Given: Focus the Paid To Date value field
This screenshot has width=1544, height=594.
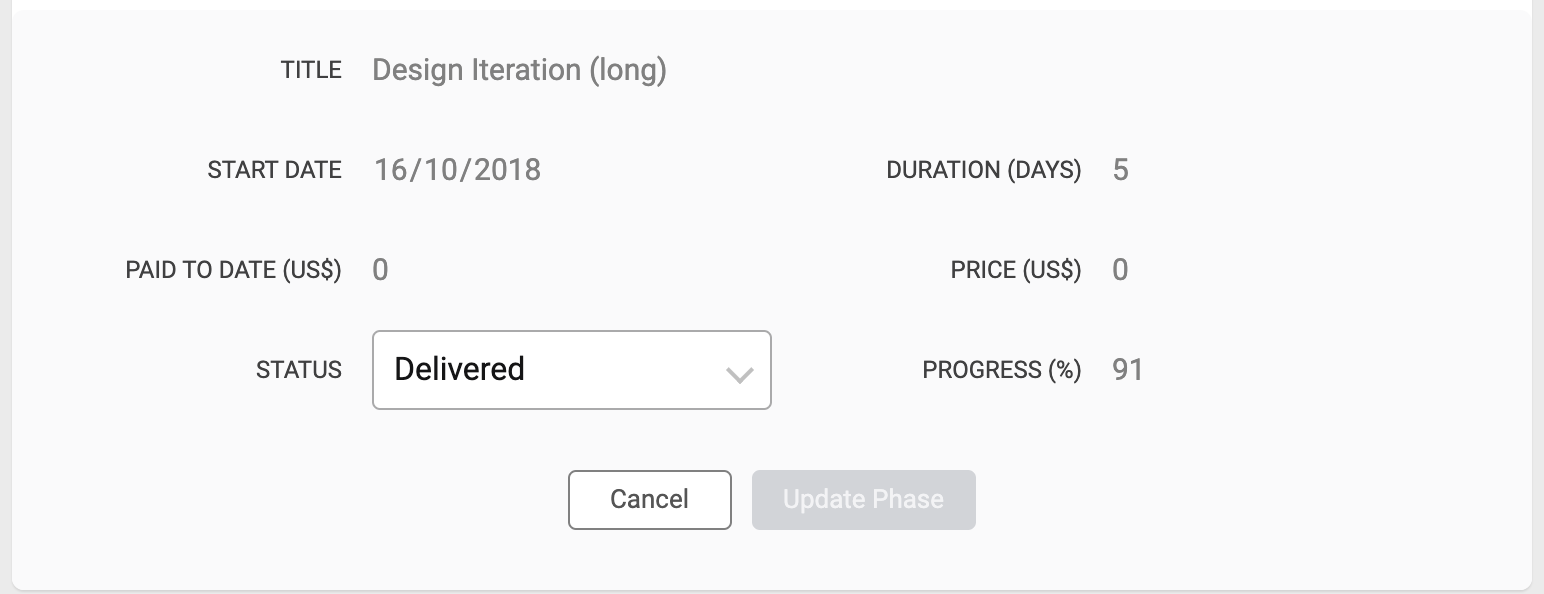Looking at the screenshot, I should click(x=380, y=270).
